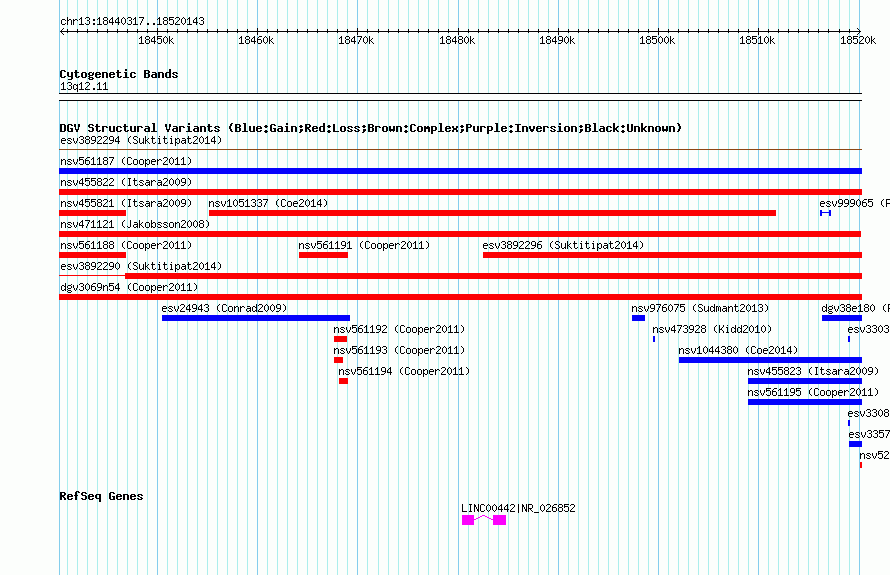Open the nsv1051337 (Coe2014) variant label
890x575 pixels.
coord(268,203)
